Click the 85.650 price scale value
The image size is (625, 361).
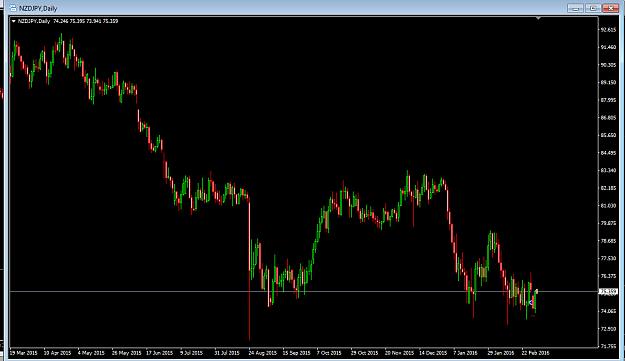[608, 135]
